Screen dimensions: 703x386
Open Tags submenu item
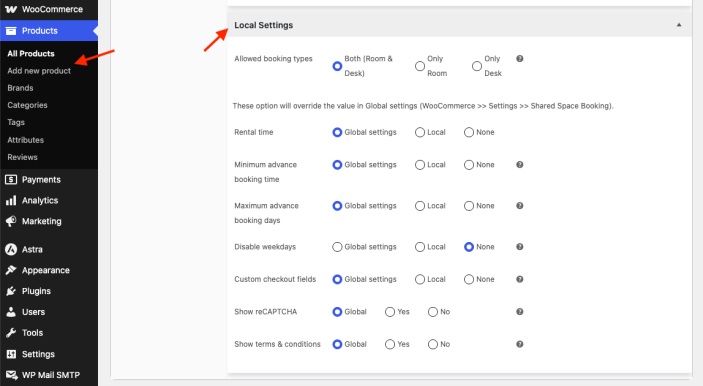click(16, 122)
